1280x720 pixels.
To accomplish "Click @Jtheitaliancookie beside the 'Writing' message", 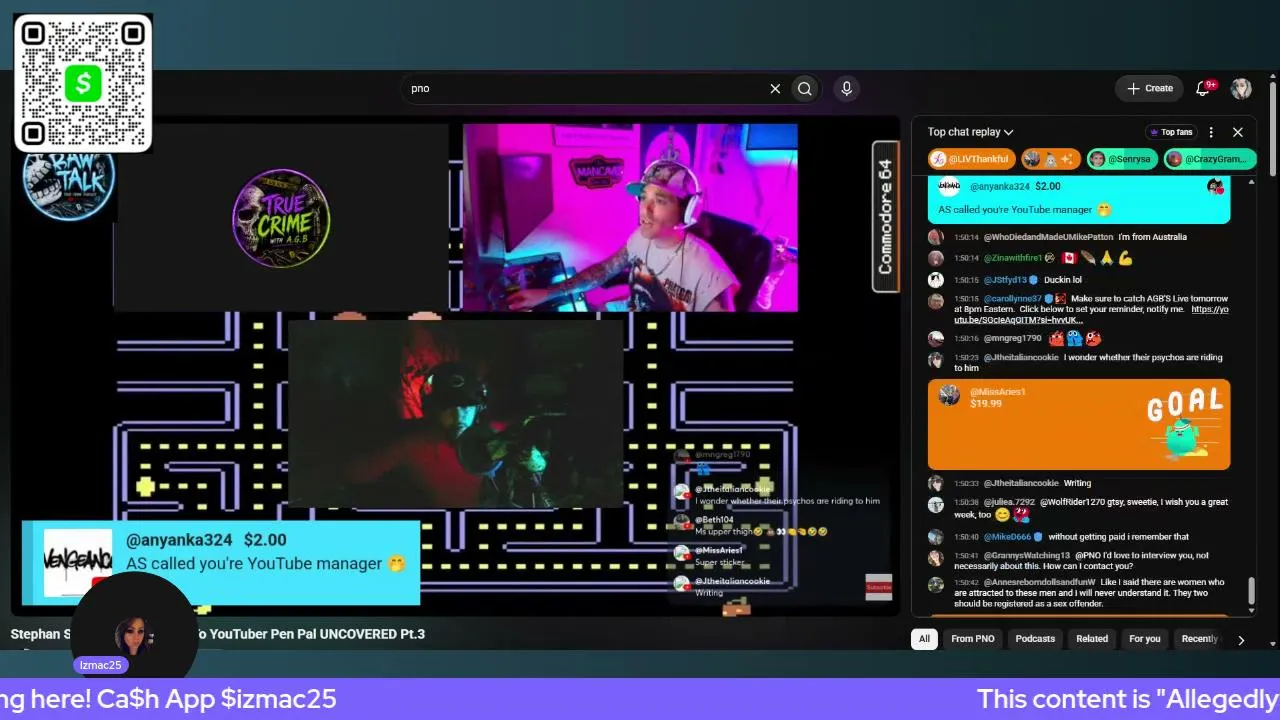I will click(x=1021, y=483).
